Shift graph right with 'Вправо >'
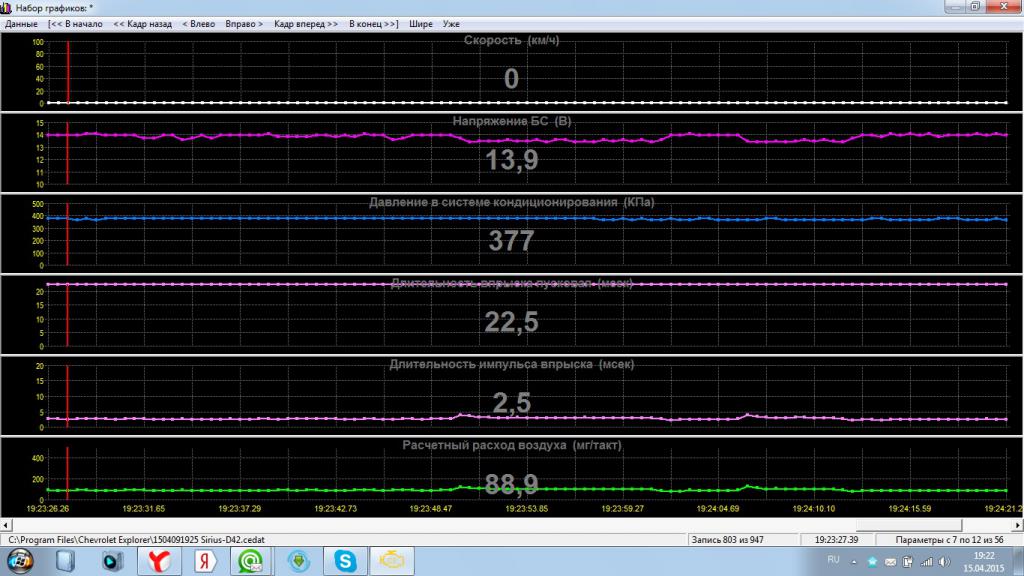This screenshot has height=576, width=1024. coord(244,24)
